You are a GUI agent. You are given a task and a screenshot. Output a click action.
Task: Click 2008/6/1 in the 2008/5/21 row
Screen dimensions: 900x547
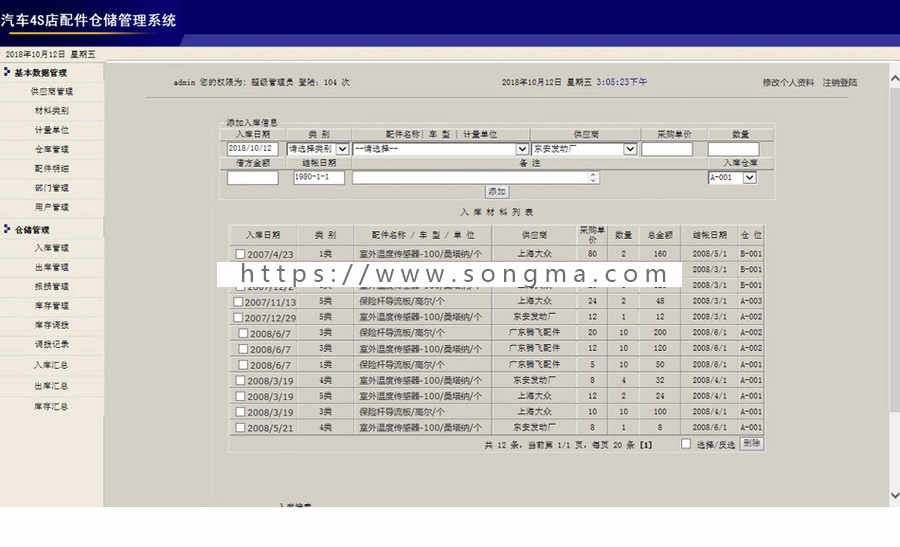click(x=709, y=428)
